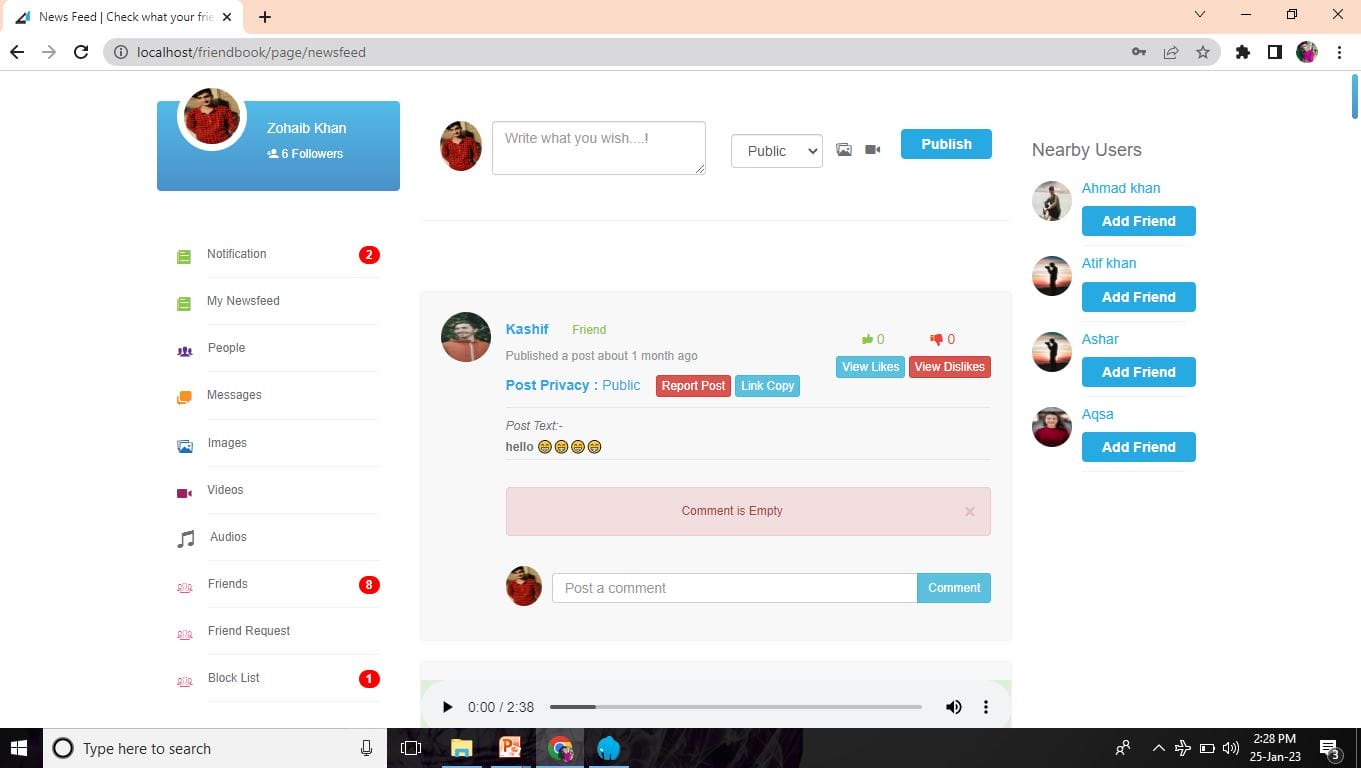Click the video upload camera icon

[x=873, y=150]
